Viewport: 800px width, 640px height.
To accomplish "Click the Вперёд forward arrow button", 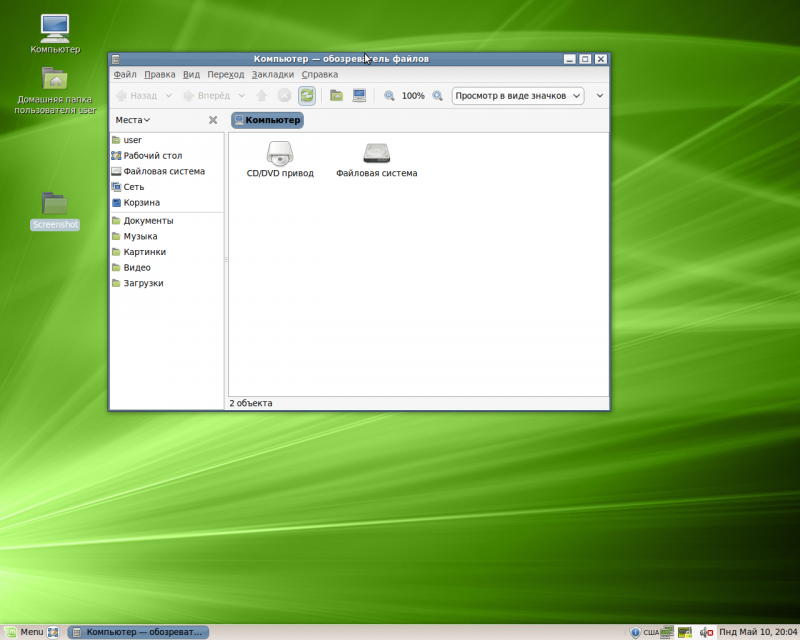I will [207, 95].
